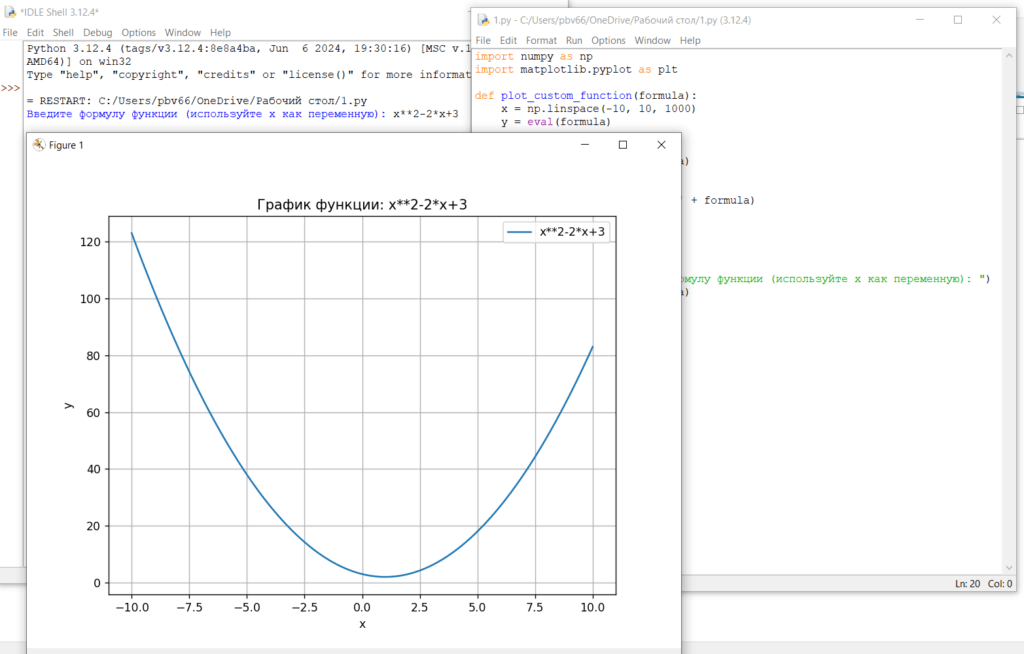The width and height of the screenshot is (1024, 654).
Task: Open Run menu in 1.py editor
Action: point(574,41)
